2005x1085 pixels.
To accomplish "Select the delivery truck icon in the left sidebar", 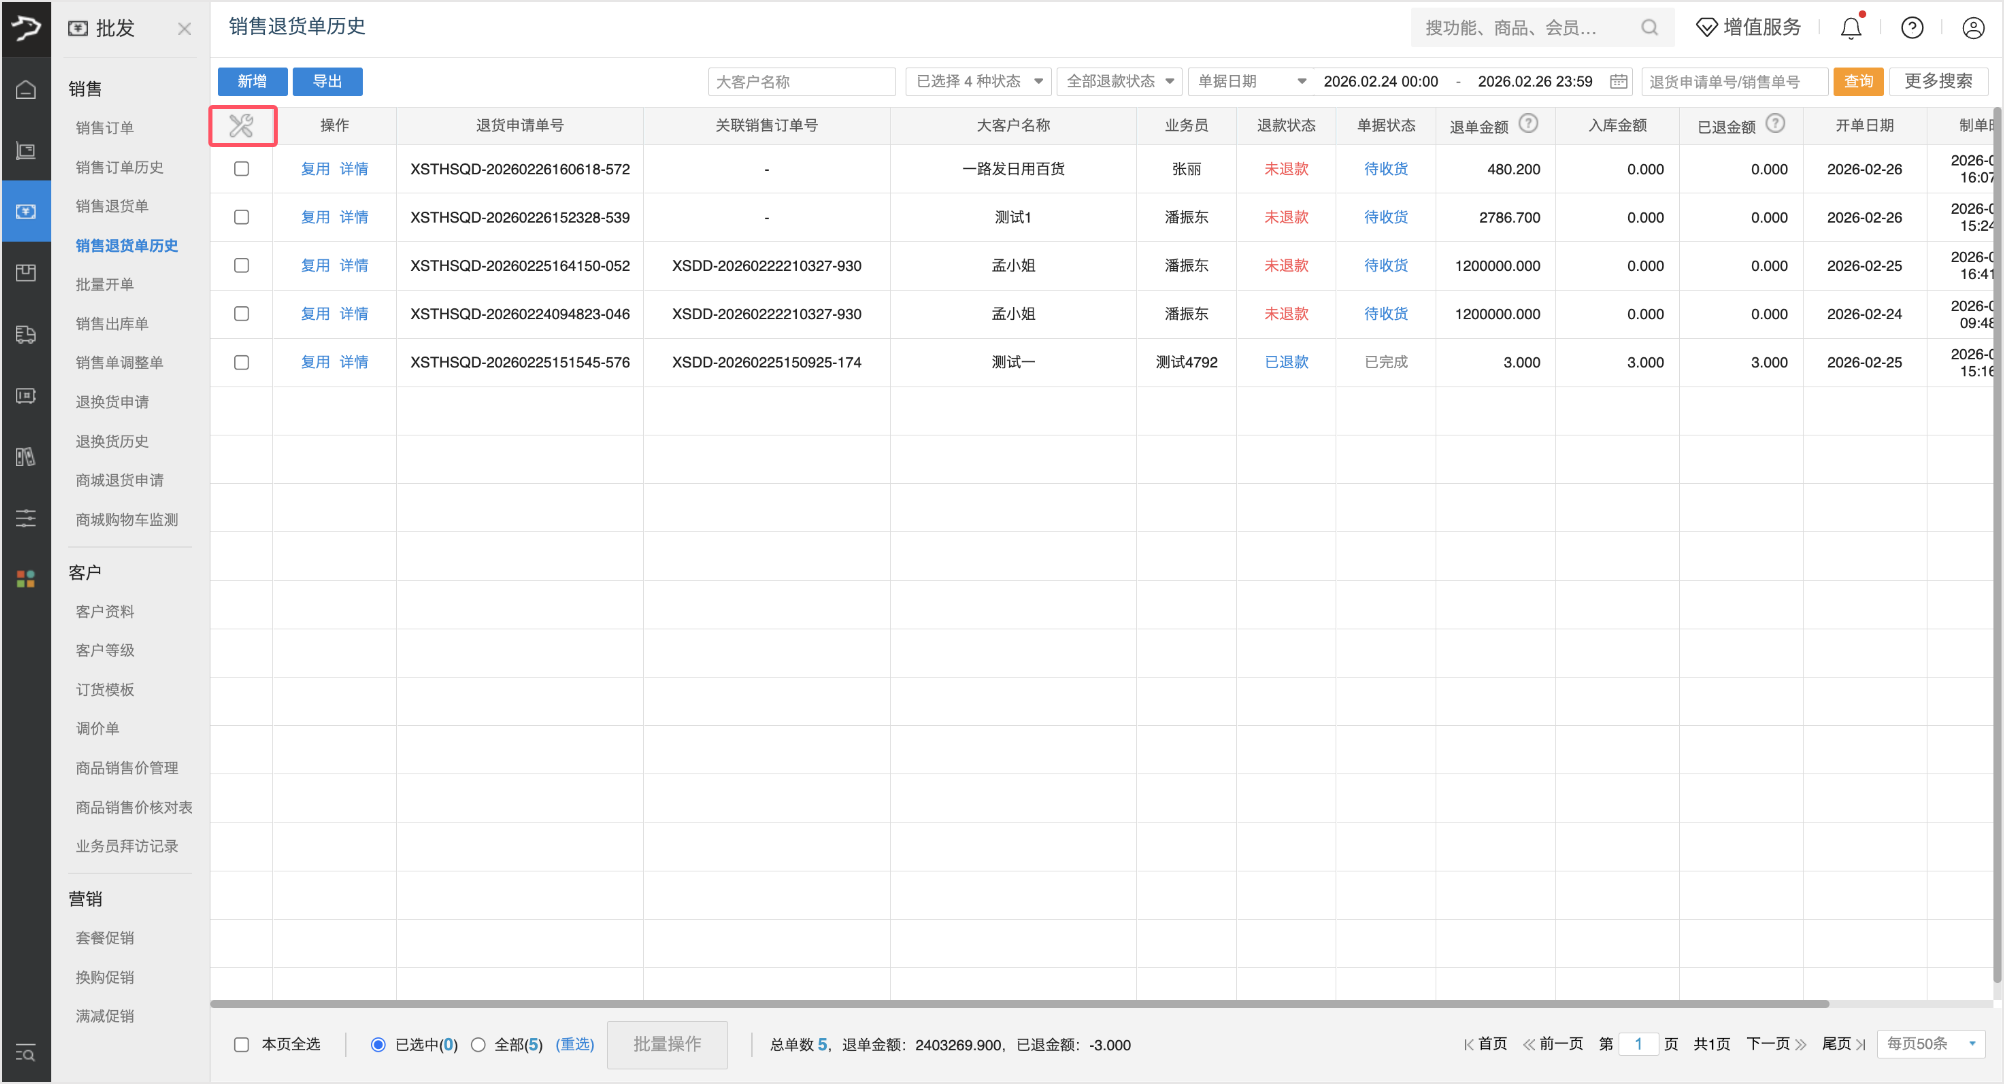I will pyautogui.click(x=25, y=334).
